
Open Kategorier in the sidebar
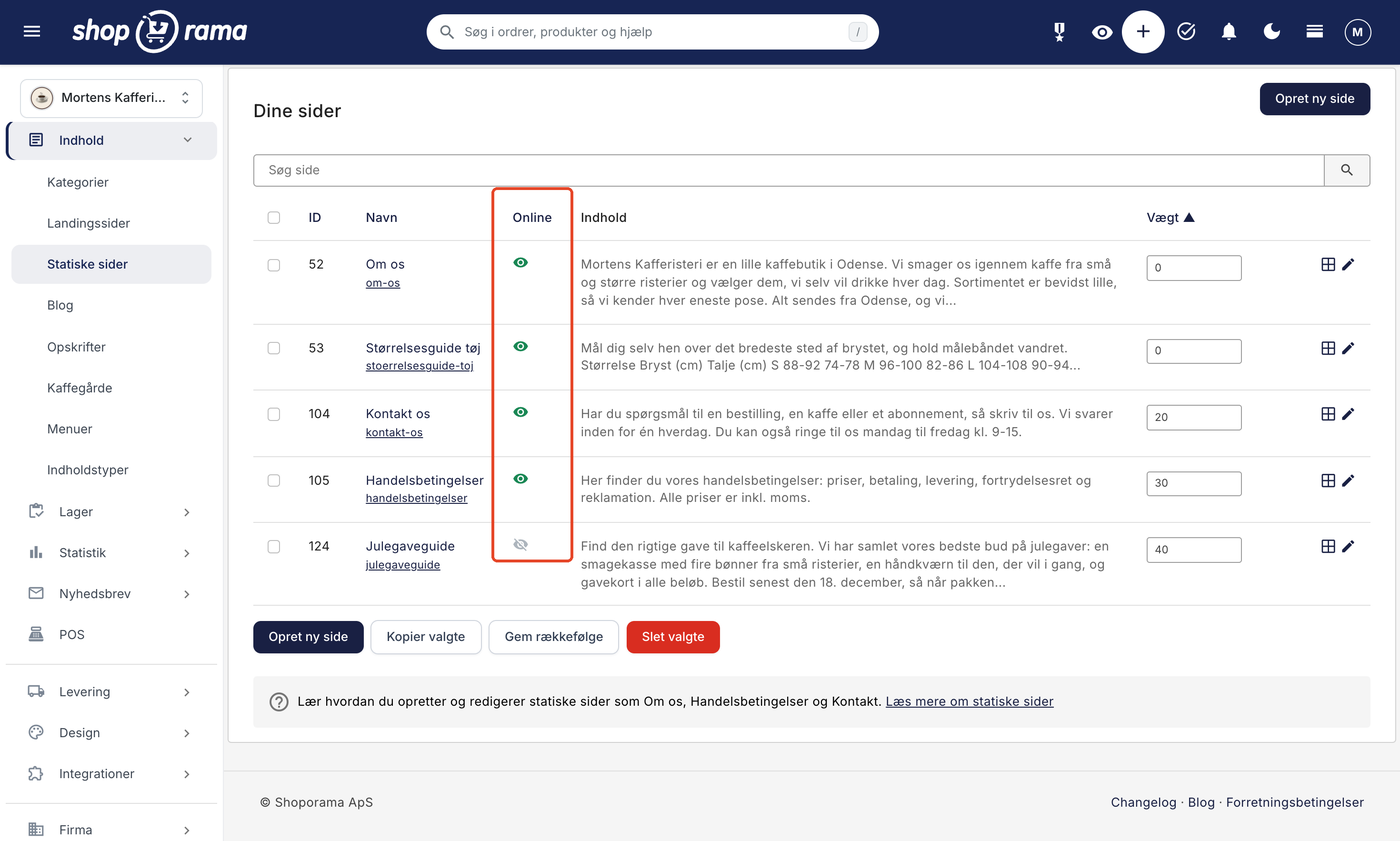[x=78, y=183]
